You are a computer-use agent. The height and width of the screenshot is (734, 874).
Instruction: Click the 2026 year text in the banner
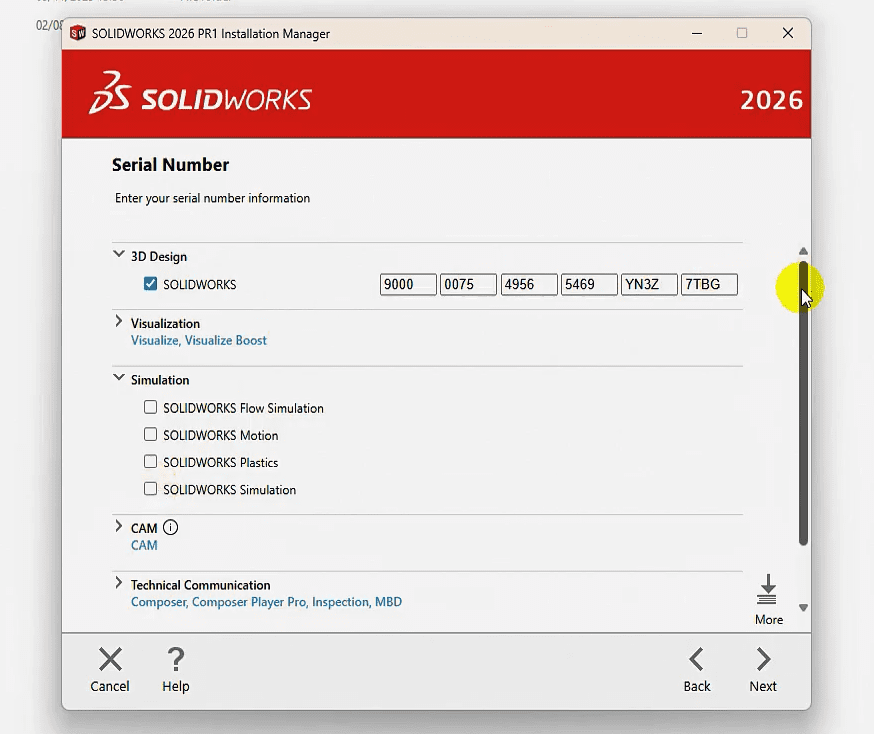click(771, 100)
